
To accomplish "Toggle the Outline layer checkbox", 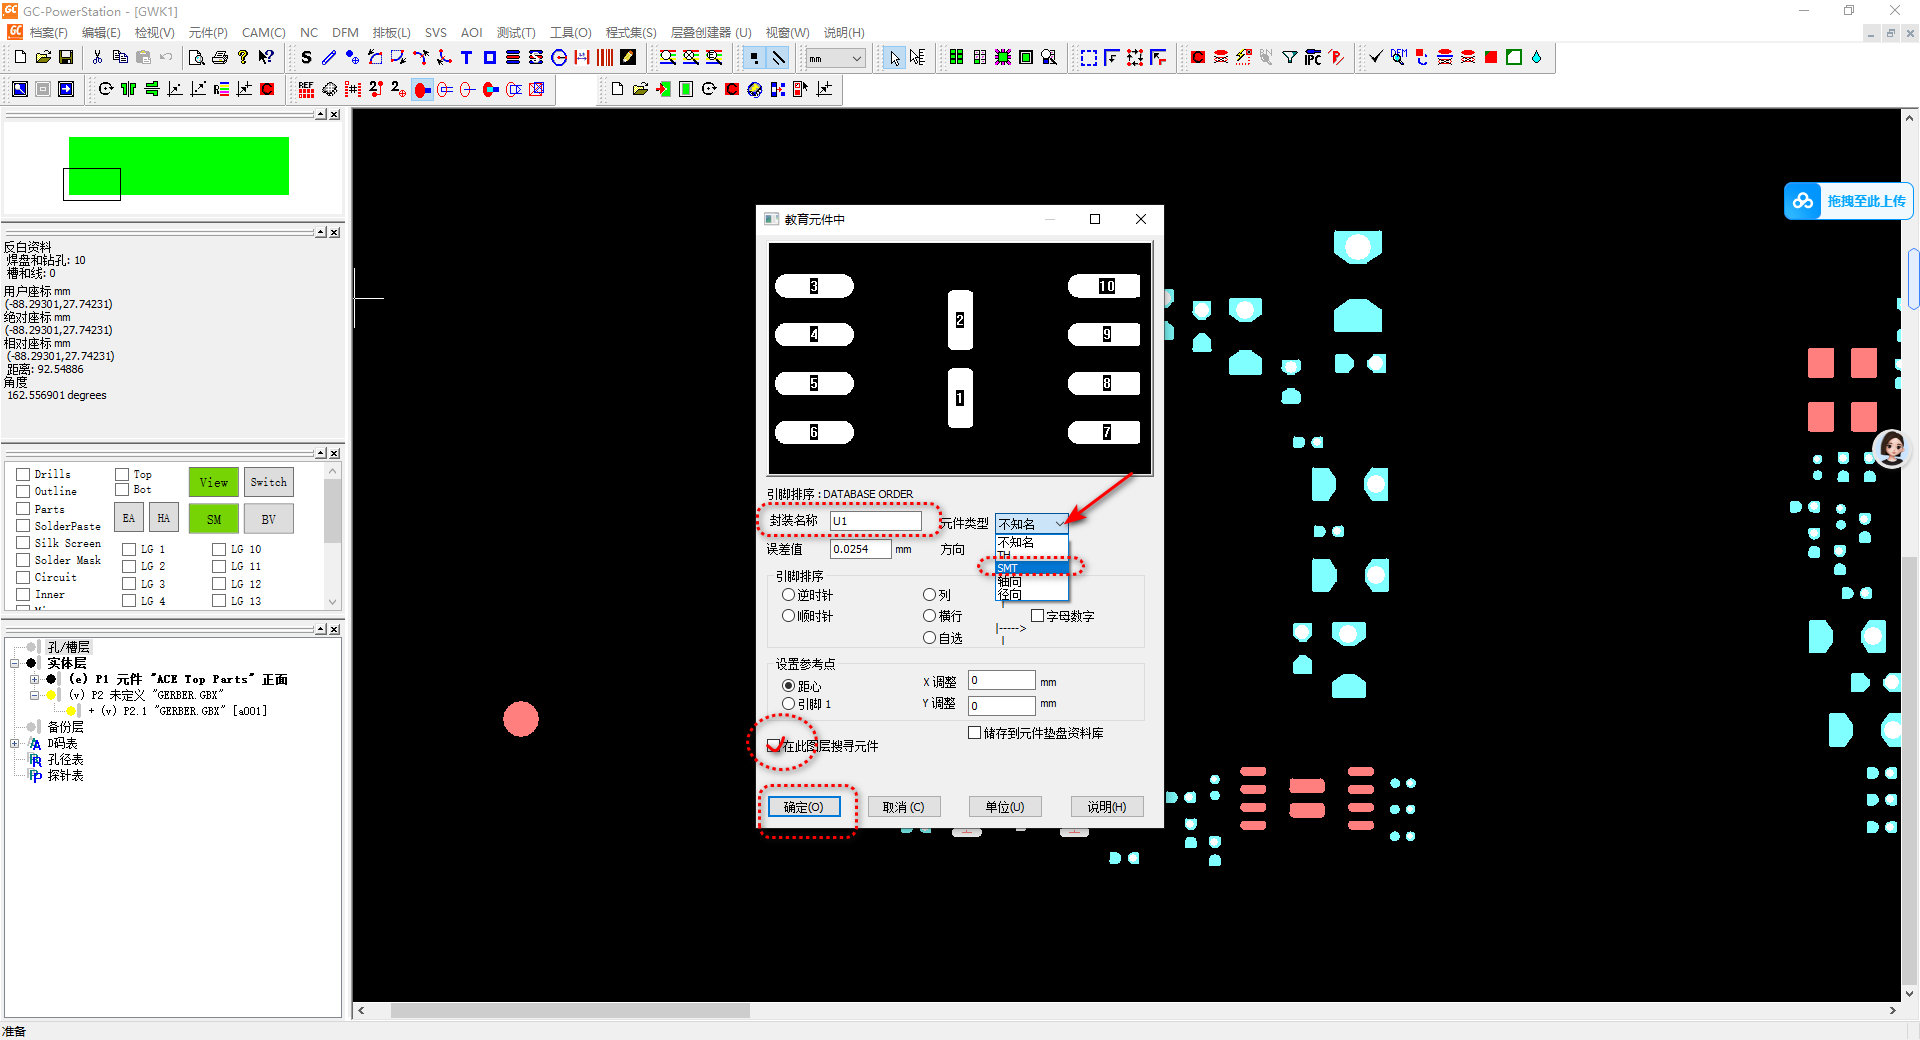I will pos(23,491).
